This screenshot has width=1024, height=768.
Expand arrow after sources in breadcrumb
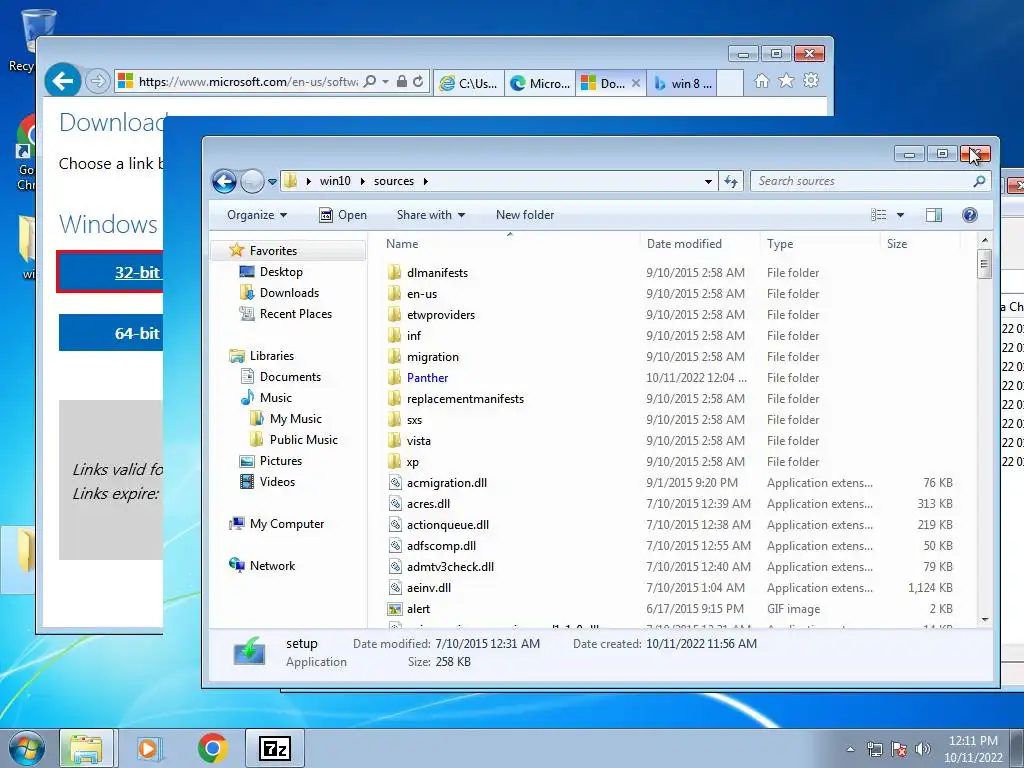tap(425, 182)
